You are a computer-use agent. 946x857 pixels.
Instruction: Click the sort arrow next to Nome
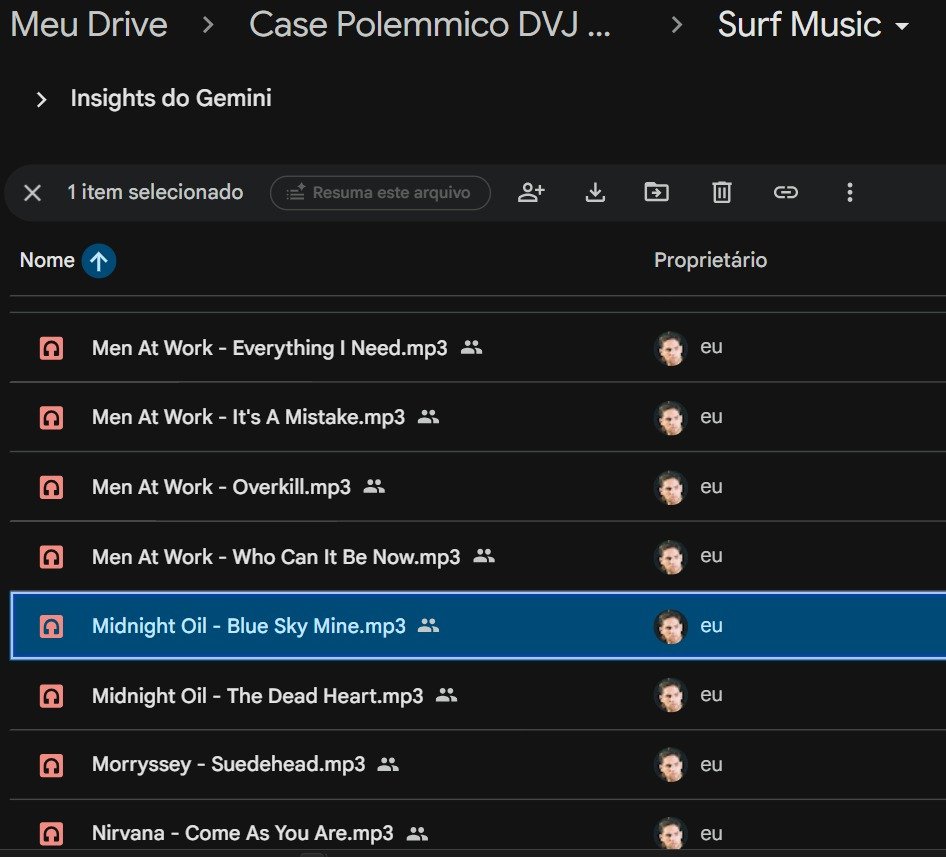tap(97, 260)
